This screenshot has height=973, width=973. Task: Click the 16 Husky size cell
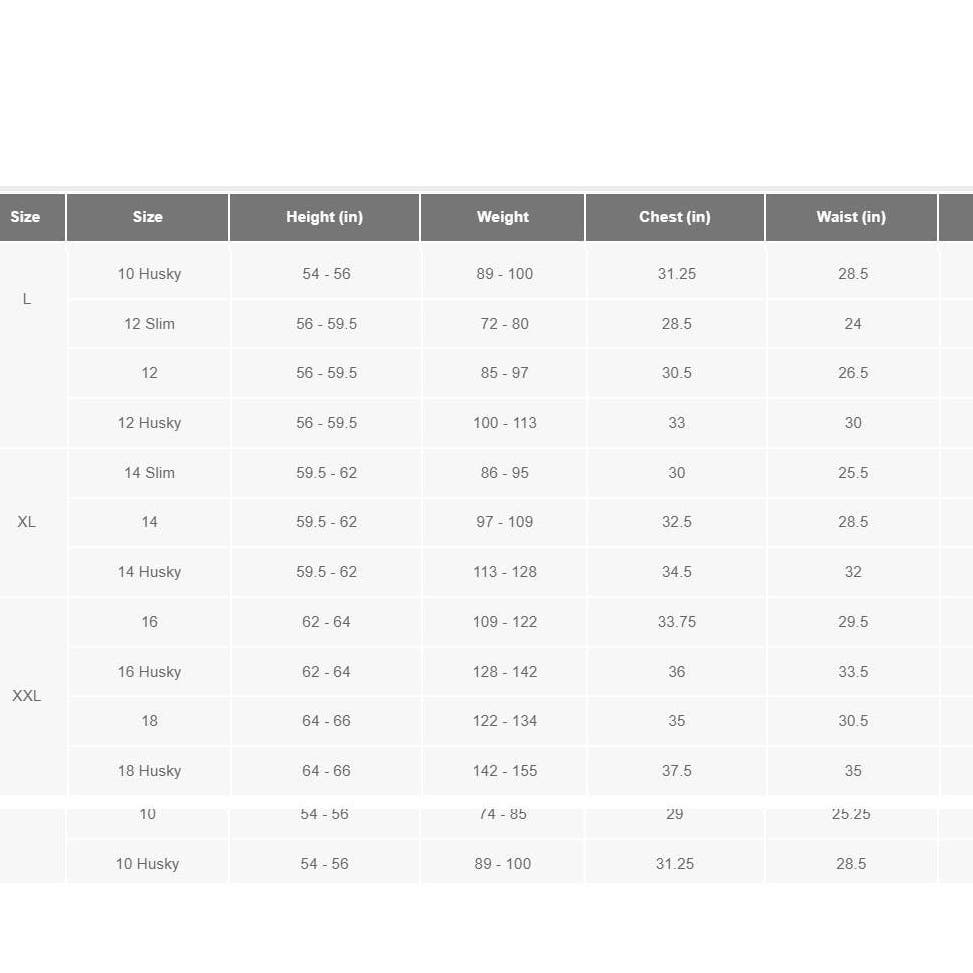coord(149,672)
